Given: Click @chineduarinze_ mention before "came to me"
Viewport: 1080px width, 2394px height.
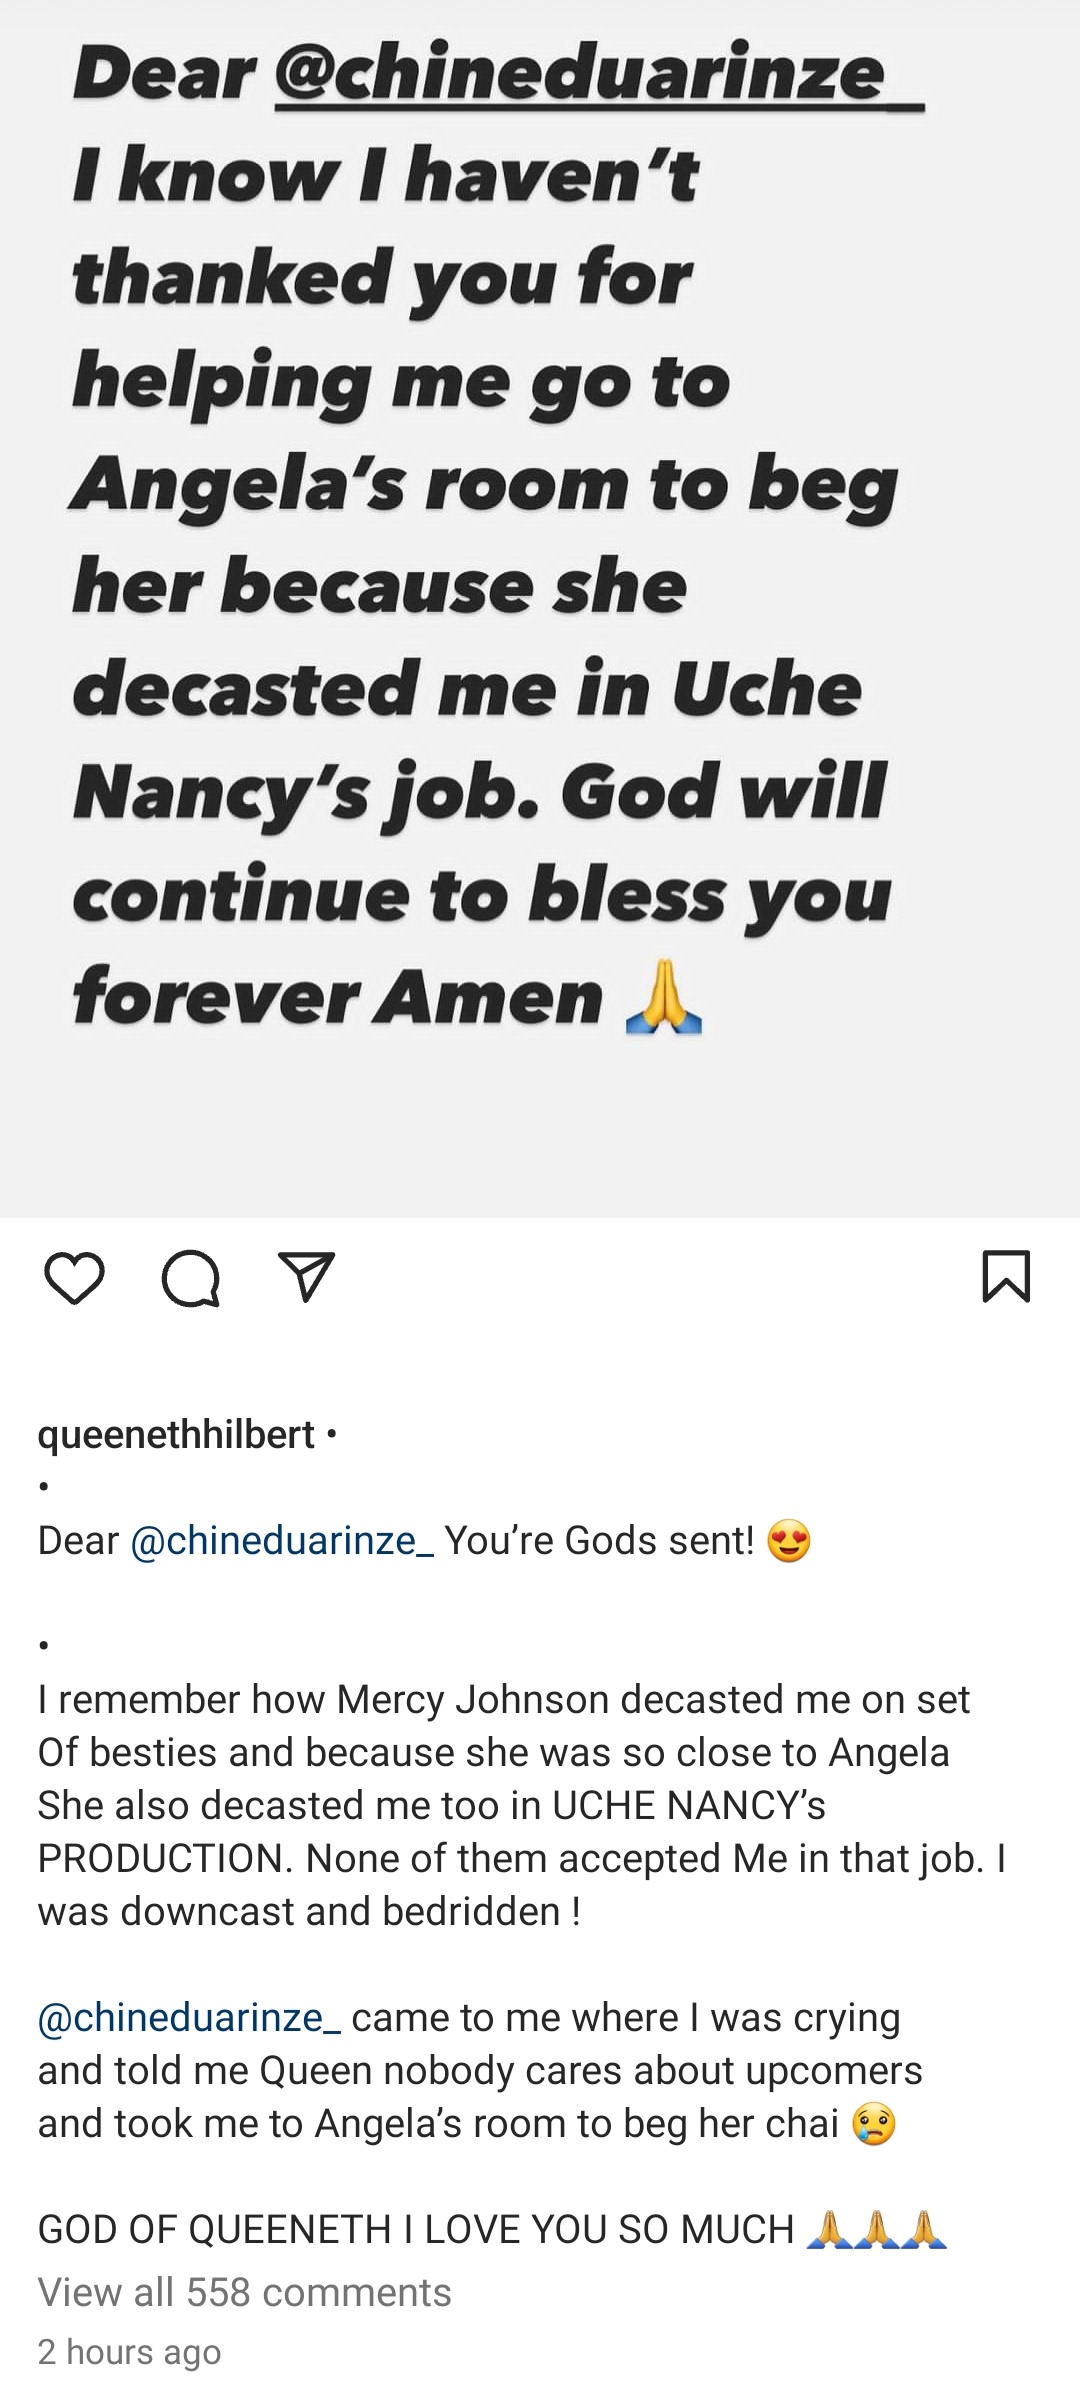Looking at the screenshot, I should pyautogui.click(x=189, y=2017).
